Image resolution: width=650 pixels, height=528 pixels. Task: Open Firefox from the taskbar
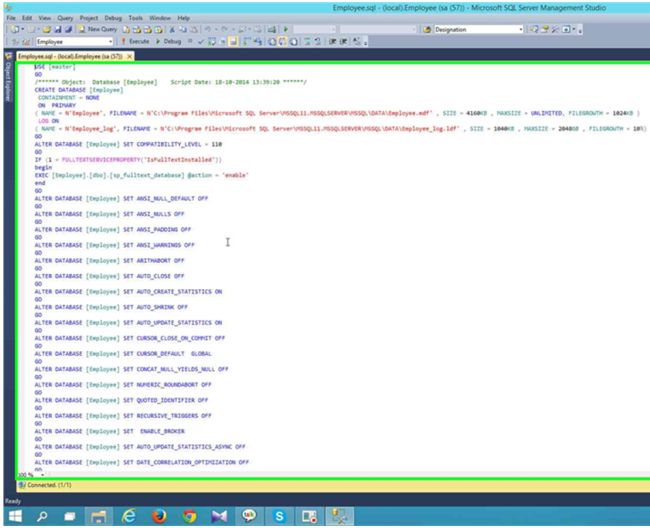pos(159,516)
